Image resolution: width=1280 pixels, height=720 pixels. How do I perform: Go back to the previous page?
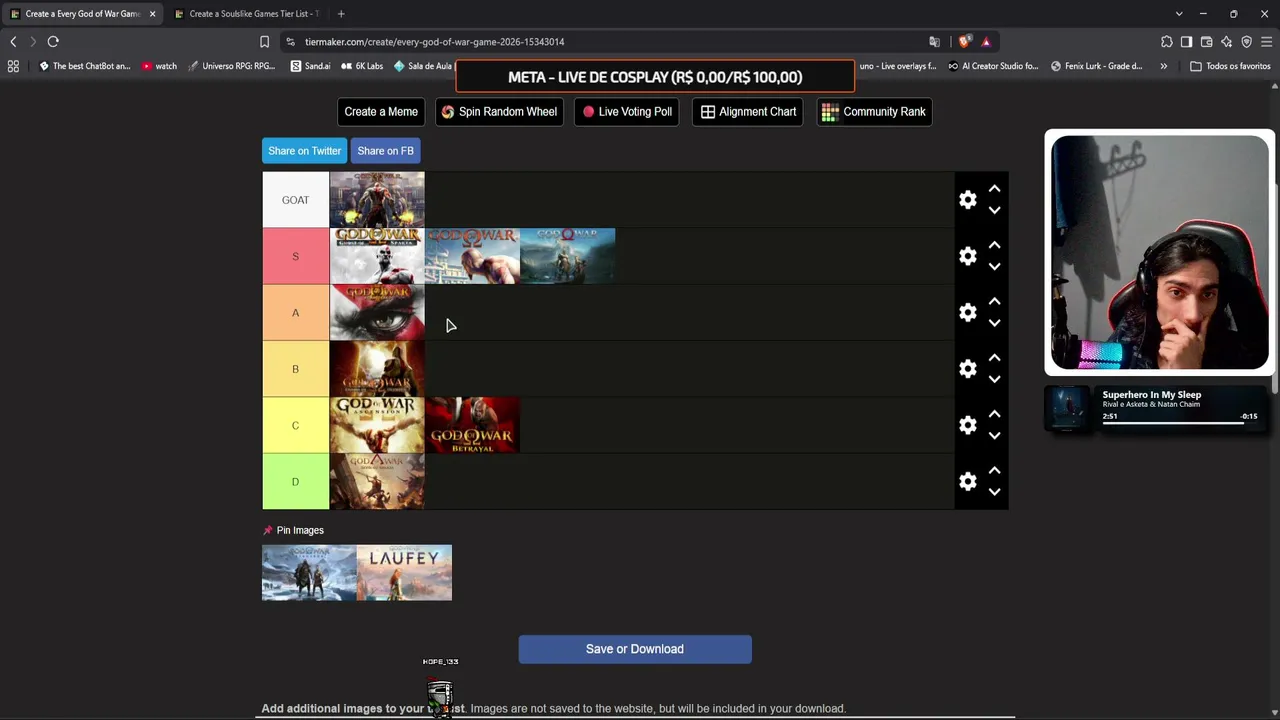[x=13, y=42]
